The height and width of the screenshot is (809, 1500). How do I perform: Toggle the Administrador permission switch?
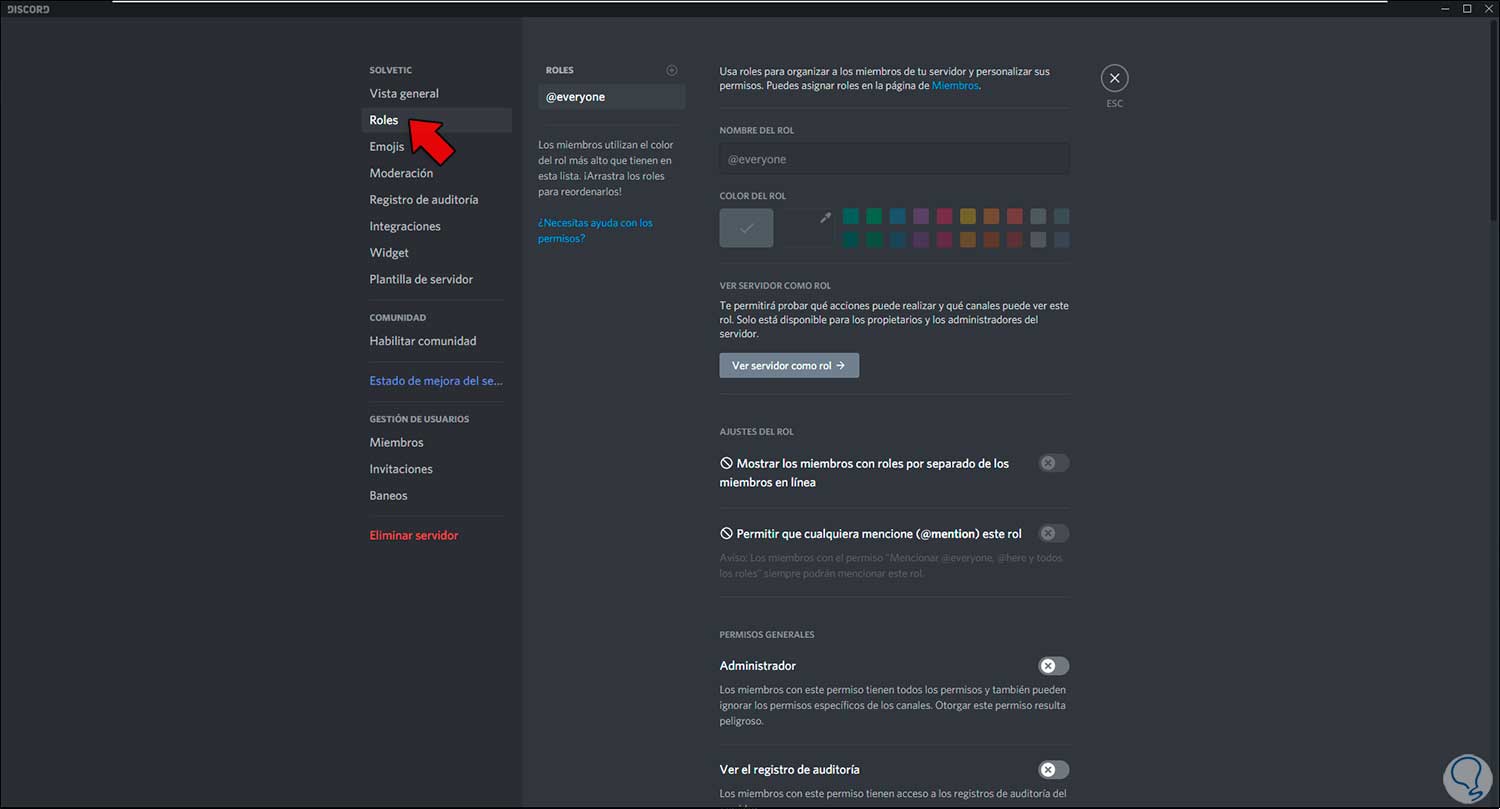1053,666
